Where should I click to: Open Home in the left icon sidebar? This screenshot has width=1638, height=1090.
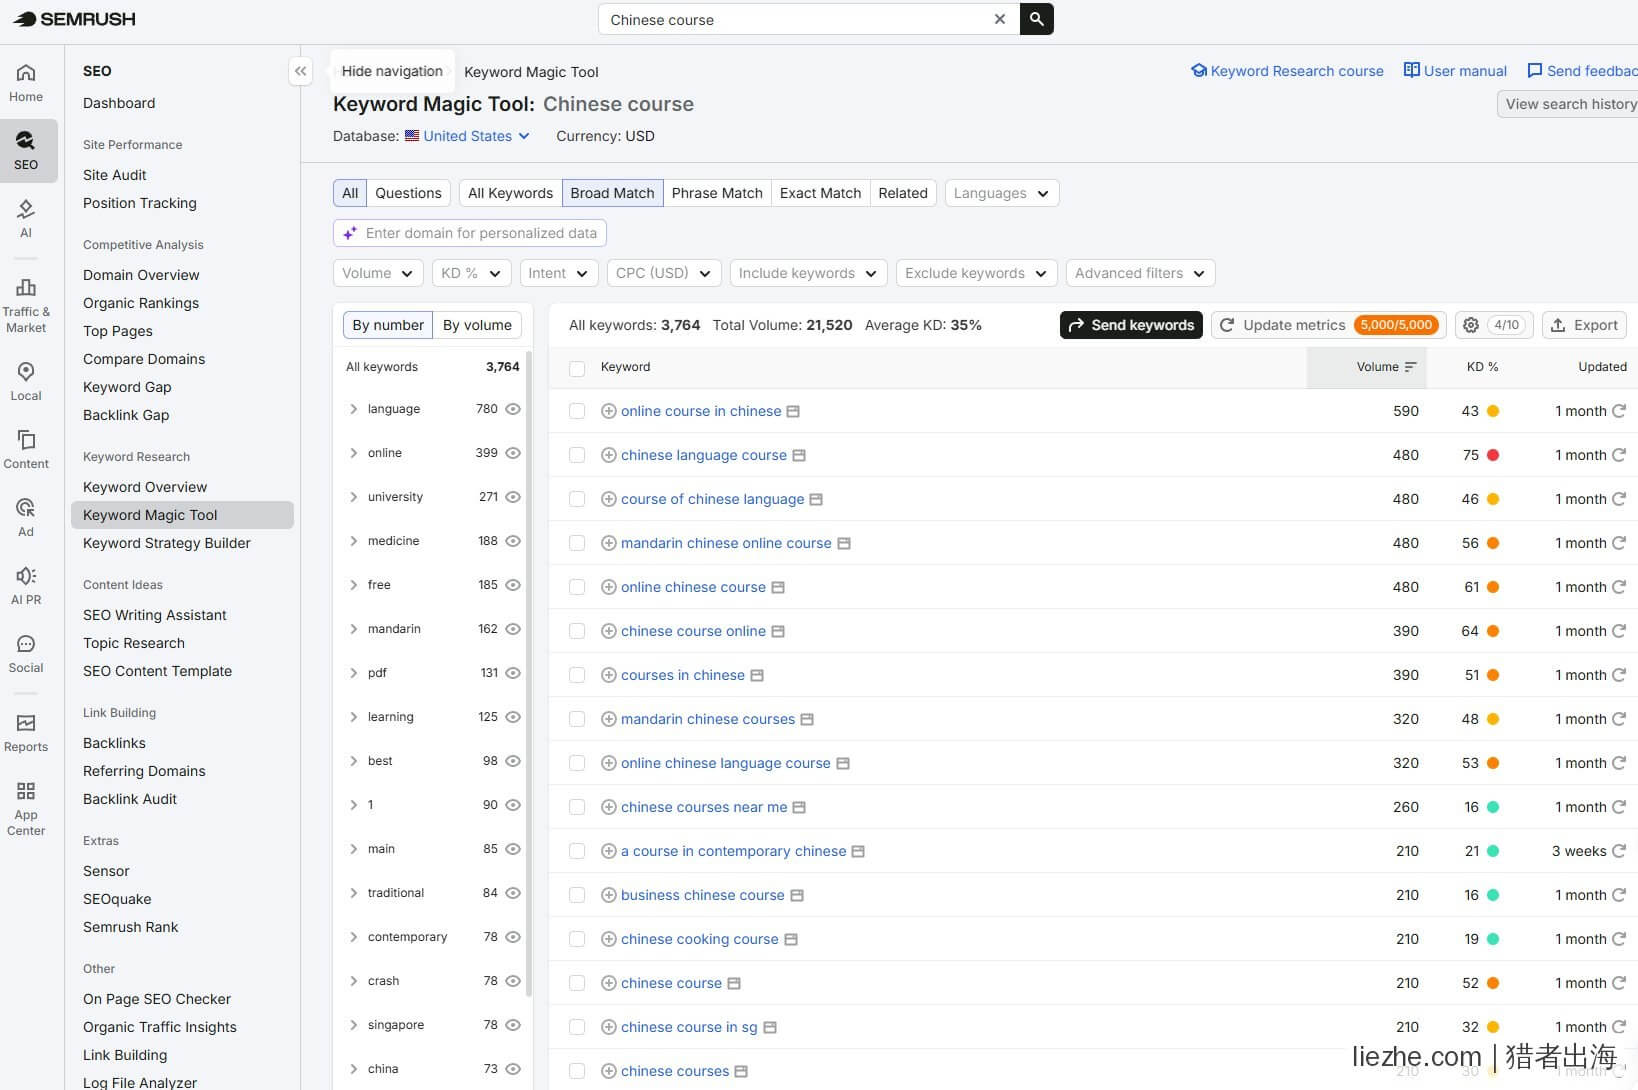tap(26, 83)
